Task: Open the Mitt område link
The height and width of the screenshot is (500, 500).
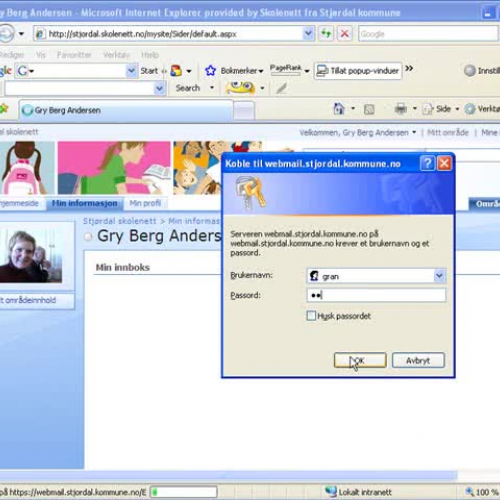Action: pyautogui.click(x=448, y=132)
